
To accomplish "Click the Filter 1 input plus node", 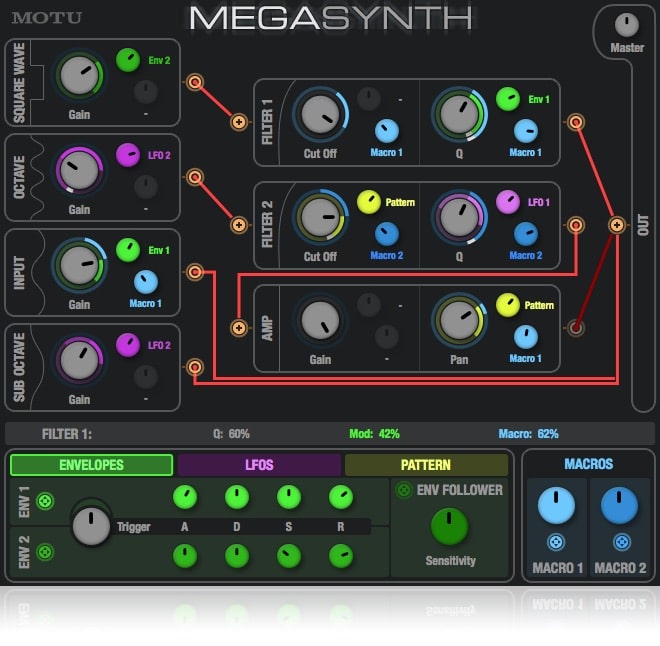I will point(239,122).
